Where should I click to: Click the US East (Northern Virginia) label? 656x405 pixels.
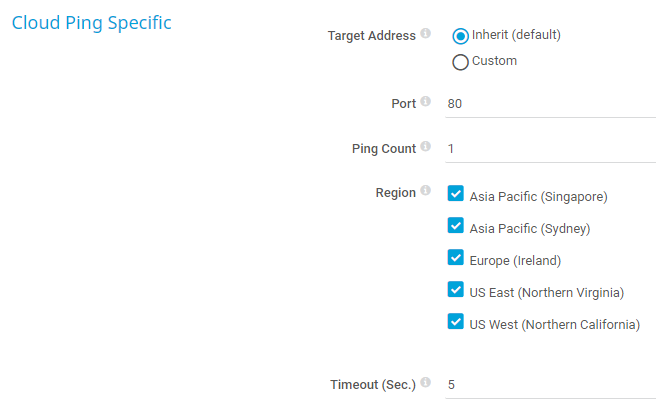(x=546, y=293)
